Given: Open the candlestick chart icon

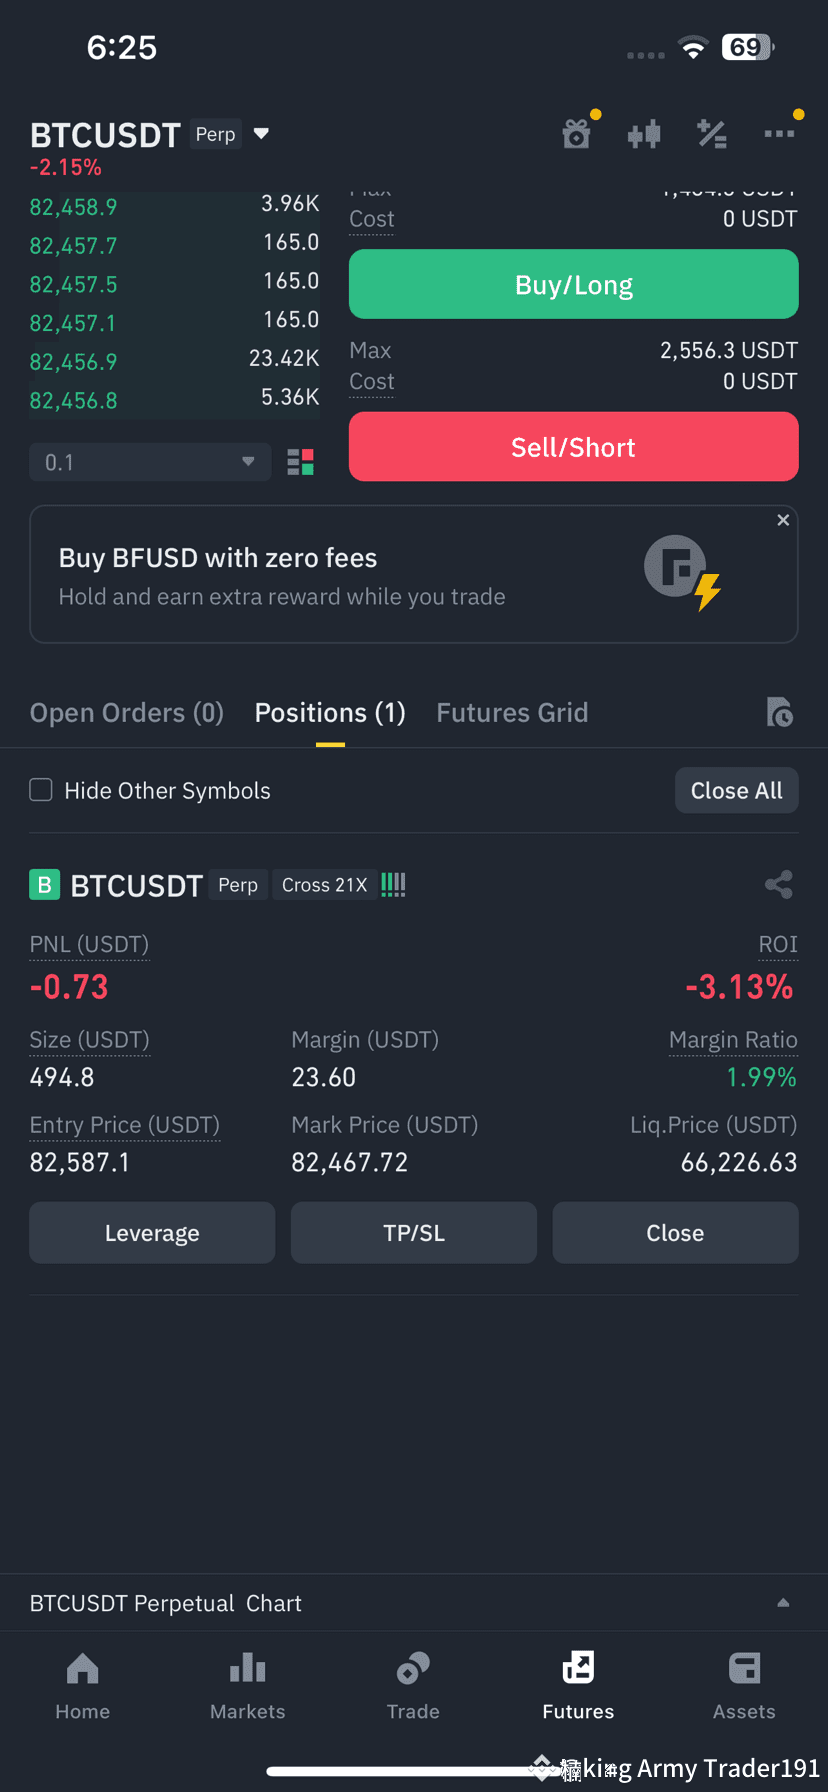Looking at the screenshot, I should 644,133.
